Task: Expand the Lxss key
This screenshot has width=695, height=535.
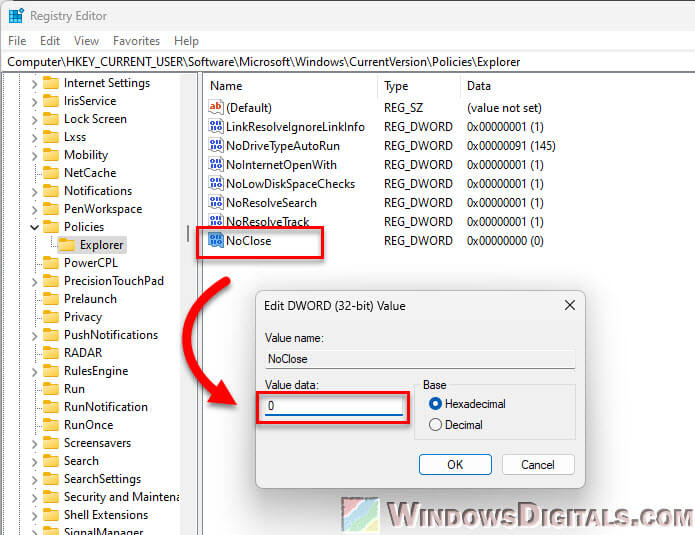Action: tap(35, 137)
